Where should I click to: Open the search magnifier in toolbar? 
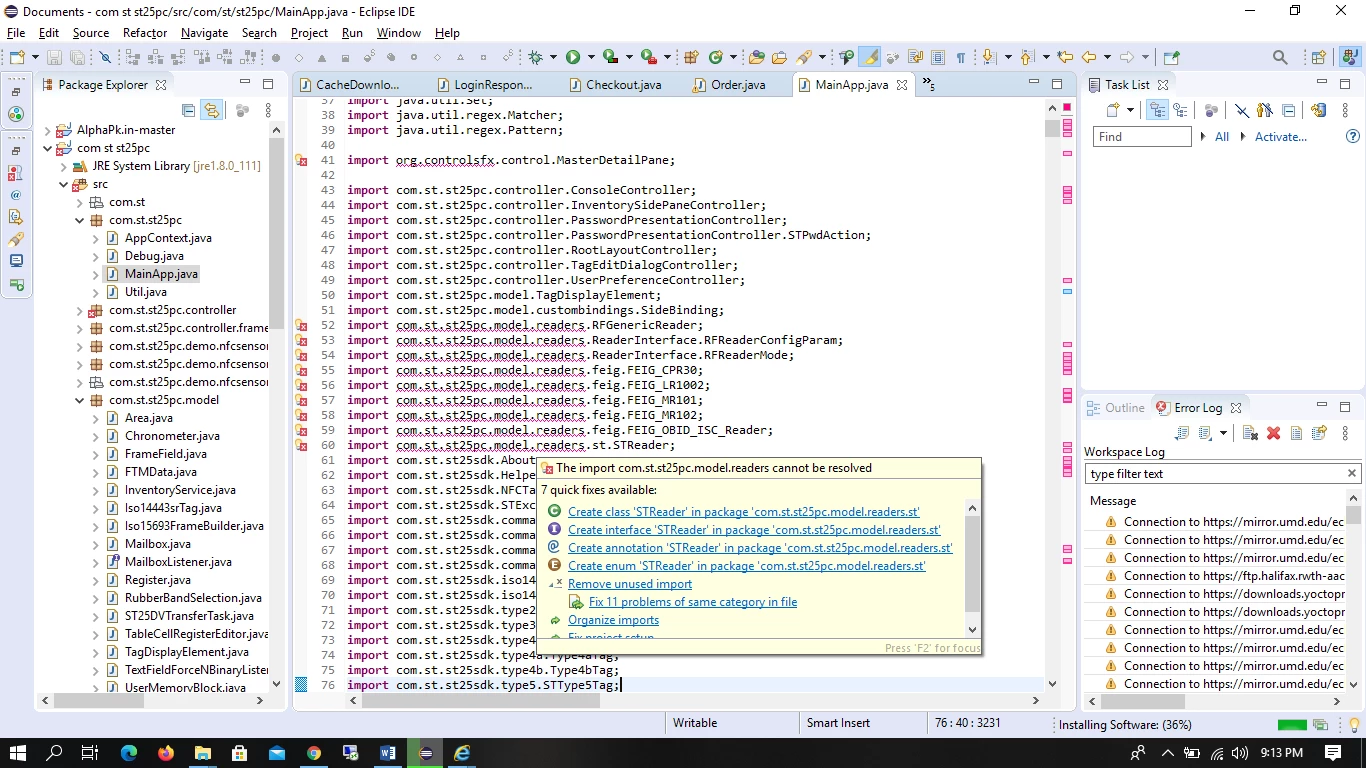pyautogui.click(x=1280, y=57)
